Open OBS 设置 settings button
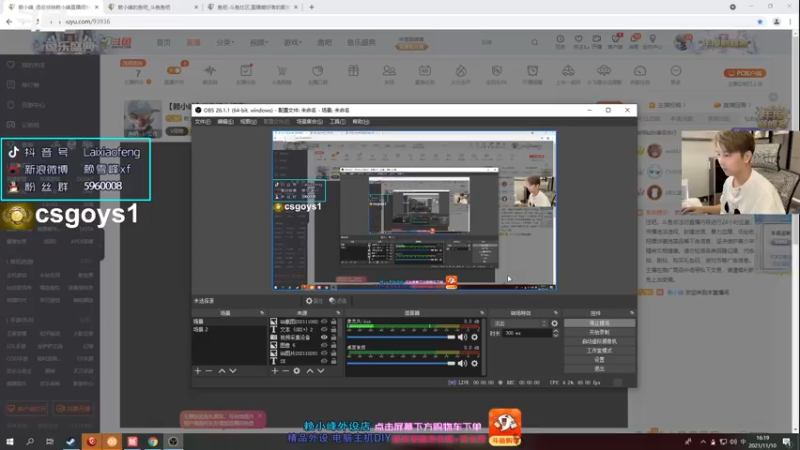Image resolution: width=800 pixels, height=450 pixels. [599, 360]
